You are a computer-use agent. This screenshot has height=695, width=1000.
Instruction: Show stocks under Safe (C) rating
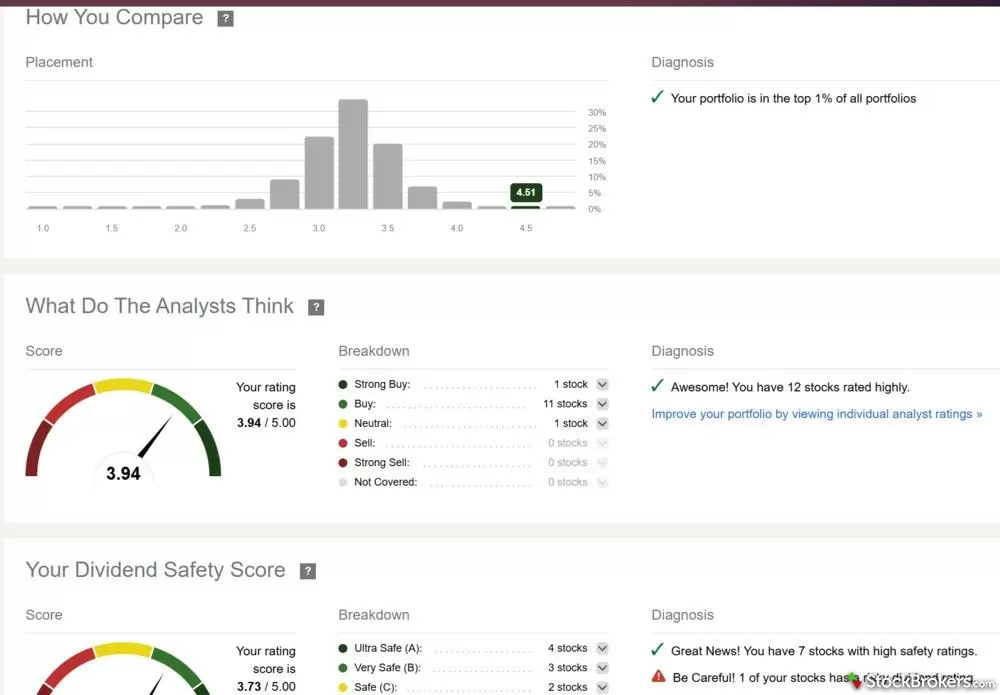602,687
